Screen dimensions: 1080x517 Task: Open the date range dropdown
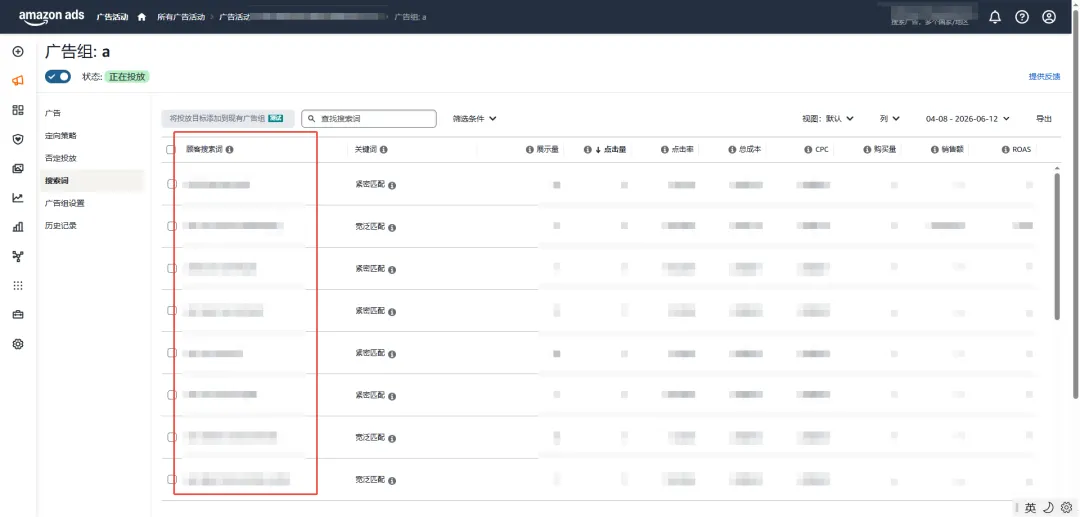[x=968, y=118]
